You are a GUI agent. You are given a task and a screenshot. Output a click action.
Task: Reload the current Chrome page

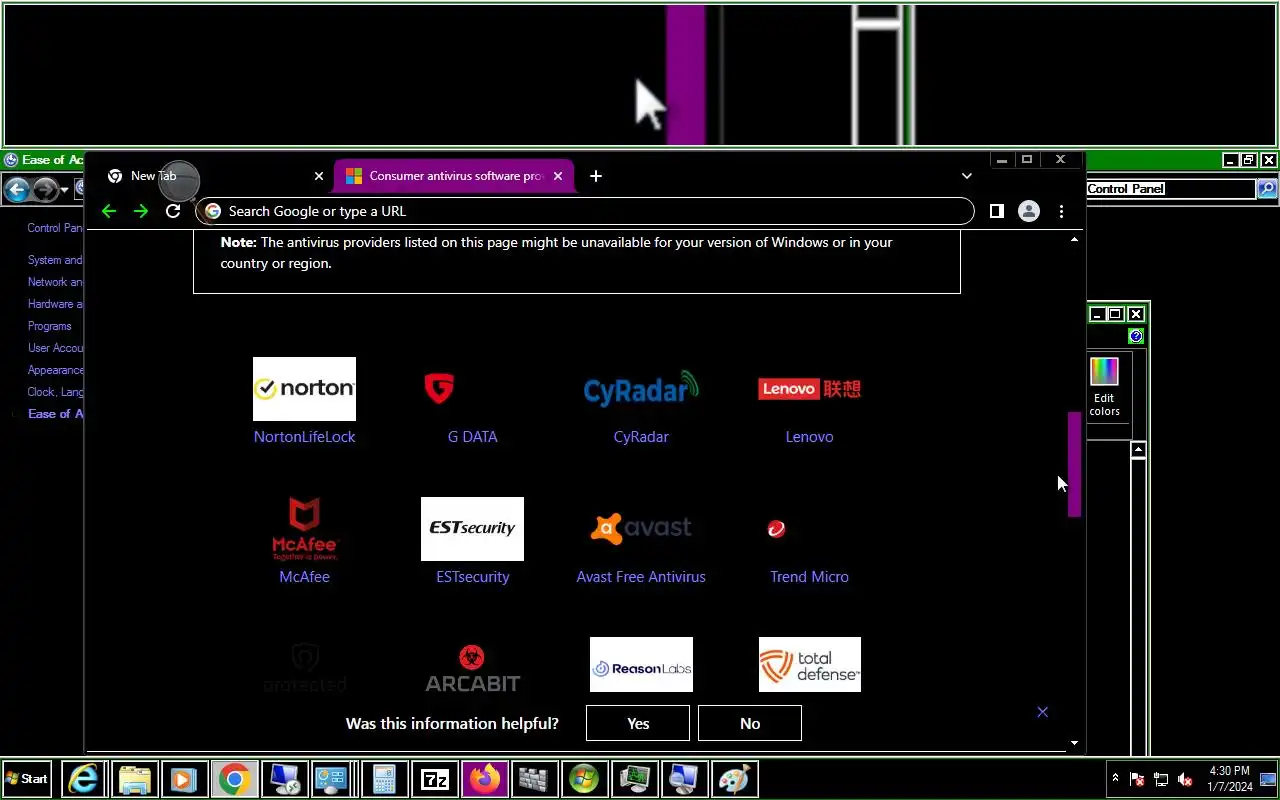[173, 211]
